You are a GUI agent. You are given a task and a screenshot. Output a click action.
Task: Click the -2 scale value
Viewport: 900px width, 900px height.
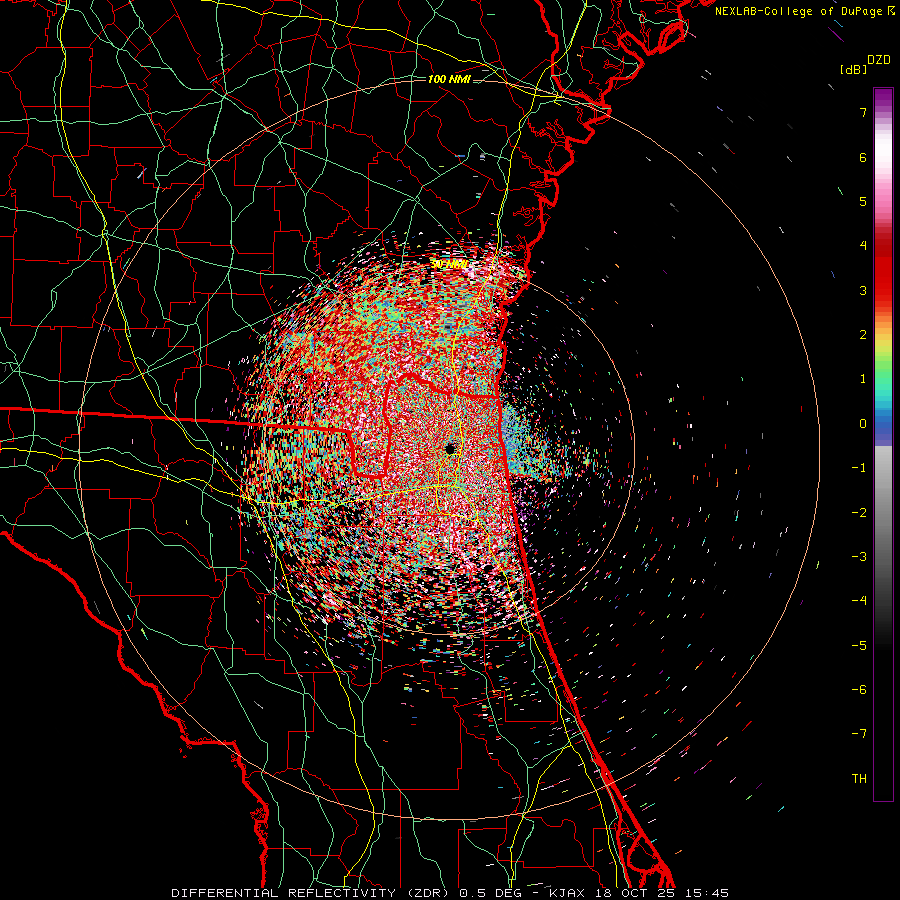click(x=859, y=513)
